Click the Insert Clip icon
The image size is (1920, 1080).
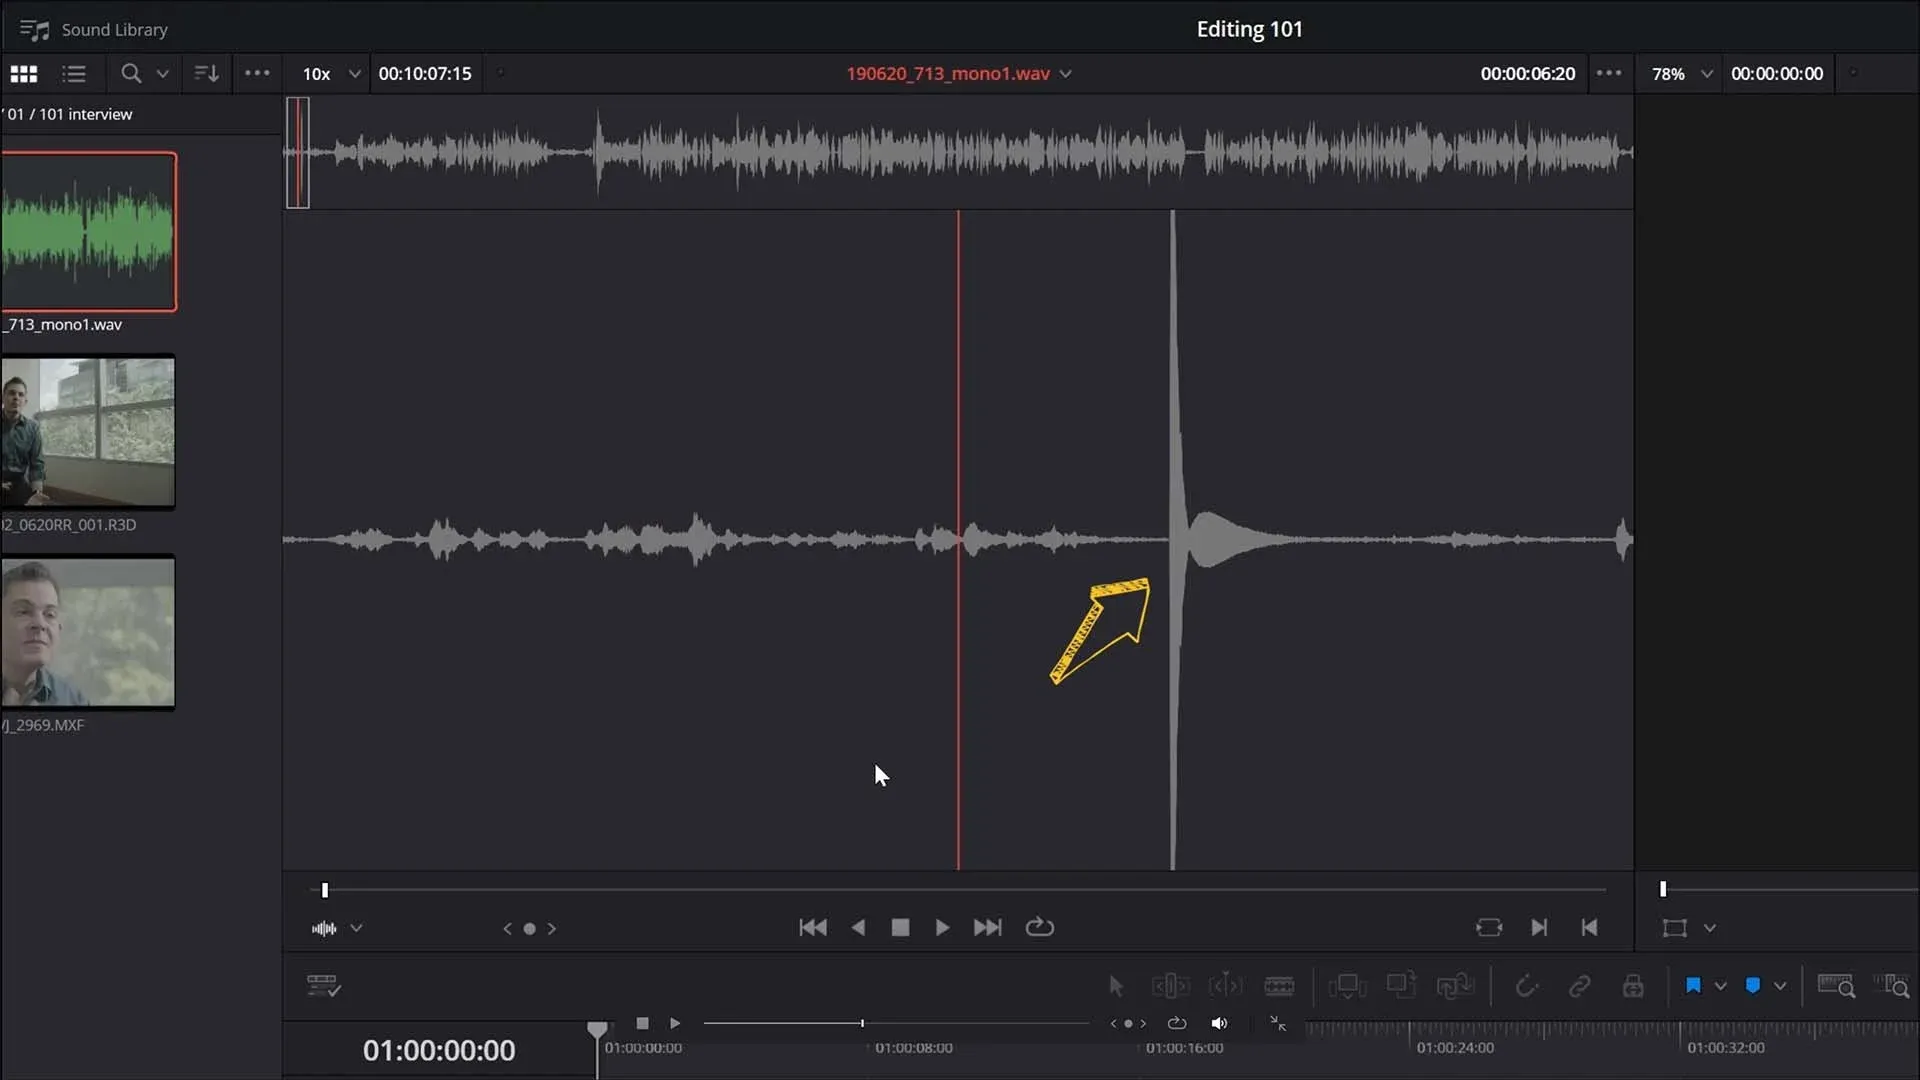[1347, 986]
